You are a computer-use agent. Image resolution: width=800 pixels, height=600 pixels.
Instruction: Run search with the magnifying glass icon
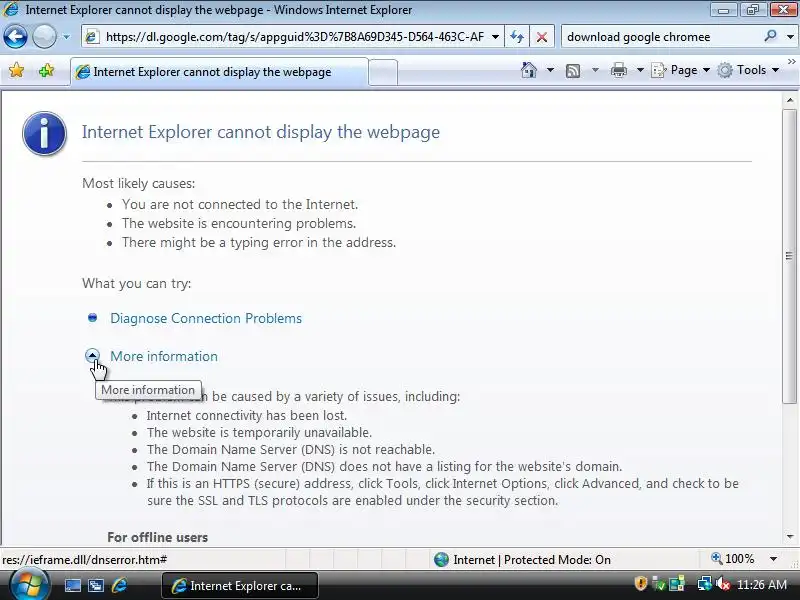tap(770, 36)
